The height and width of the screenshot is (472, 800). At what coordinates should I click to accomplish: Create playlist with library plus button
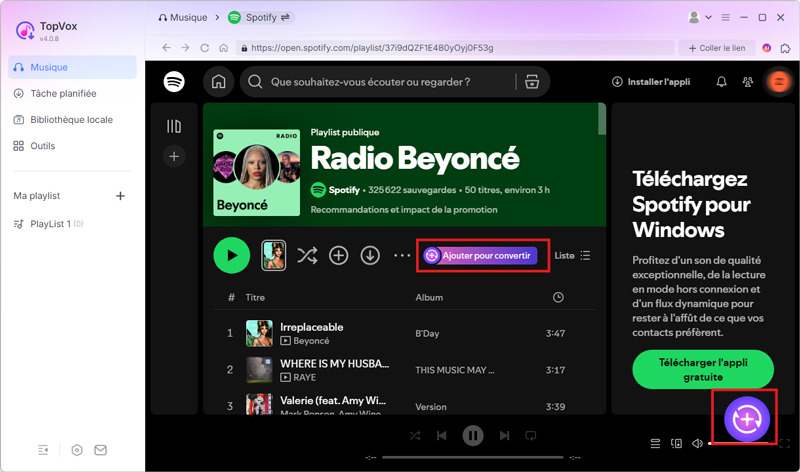tap(174, 156)
